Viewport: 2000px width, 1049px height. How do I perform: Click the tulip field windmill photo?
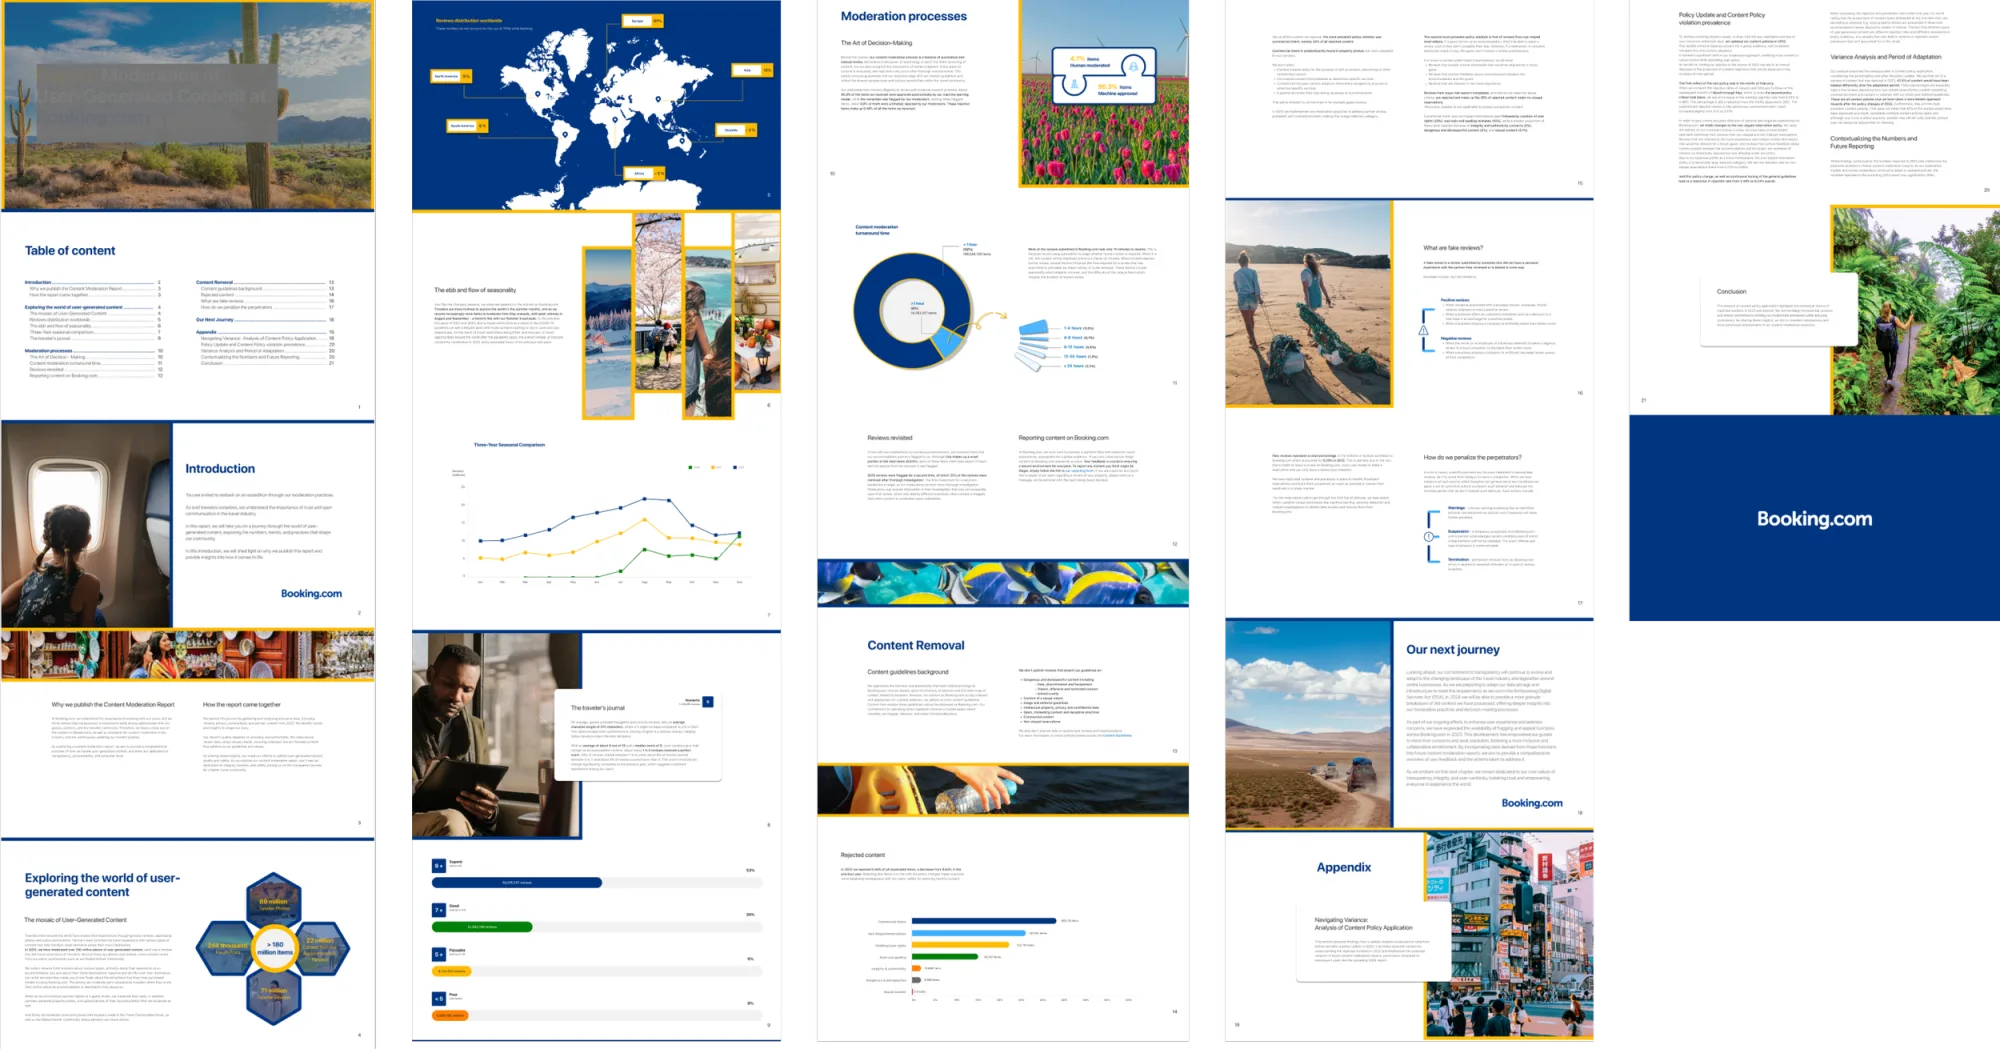click(1104, 93)
